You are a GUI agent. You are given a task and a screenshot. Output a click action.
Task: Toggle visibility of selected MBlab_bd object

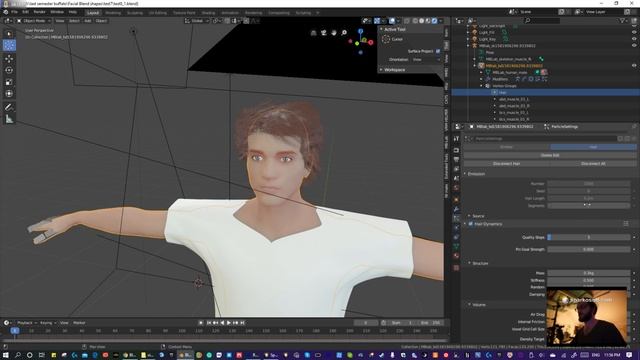tap(634, 66)
